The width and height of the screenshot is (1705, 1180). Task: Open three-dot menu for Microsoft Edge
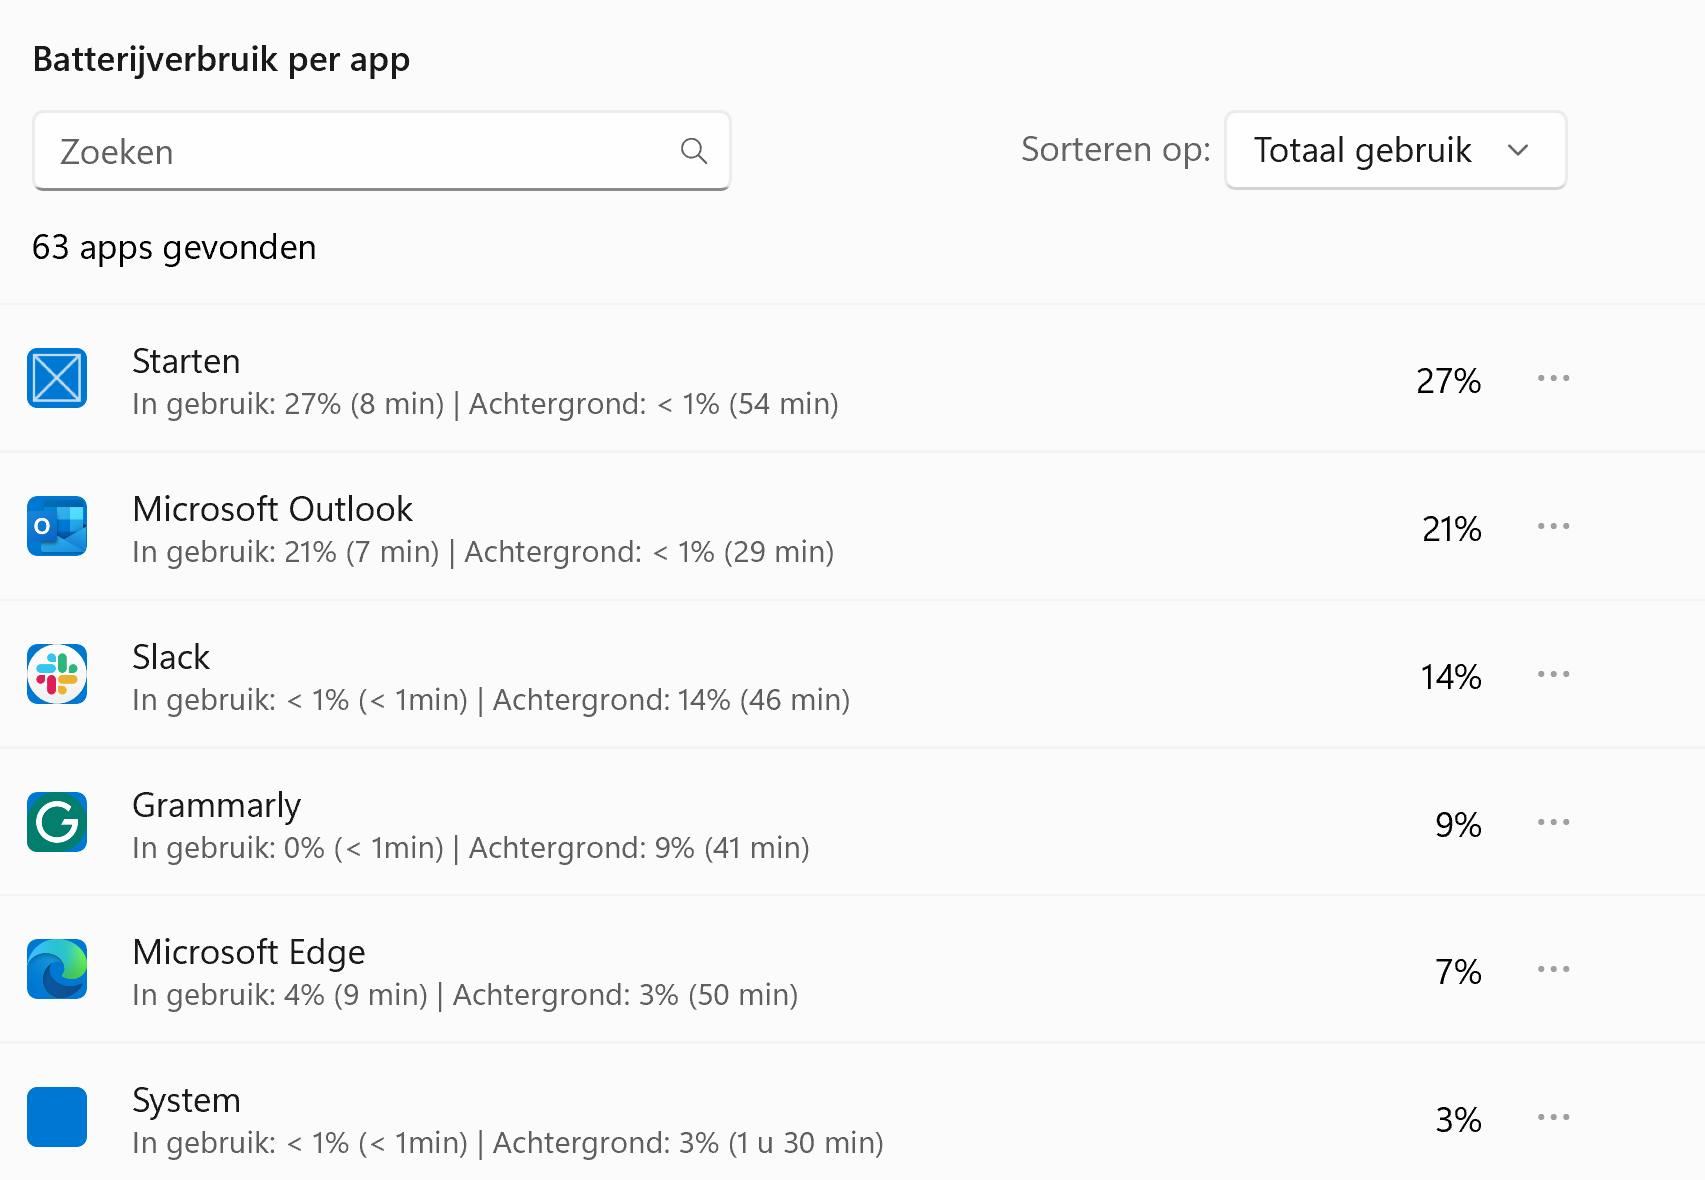1553,969
